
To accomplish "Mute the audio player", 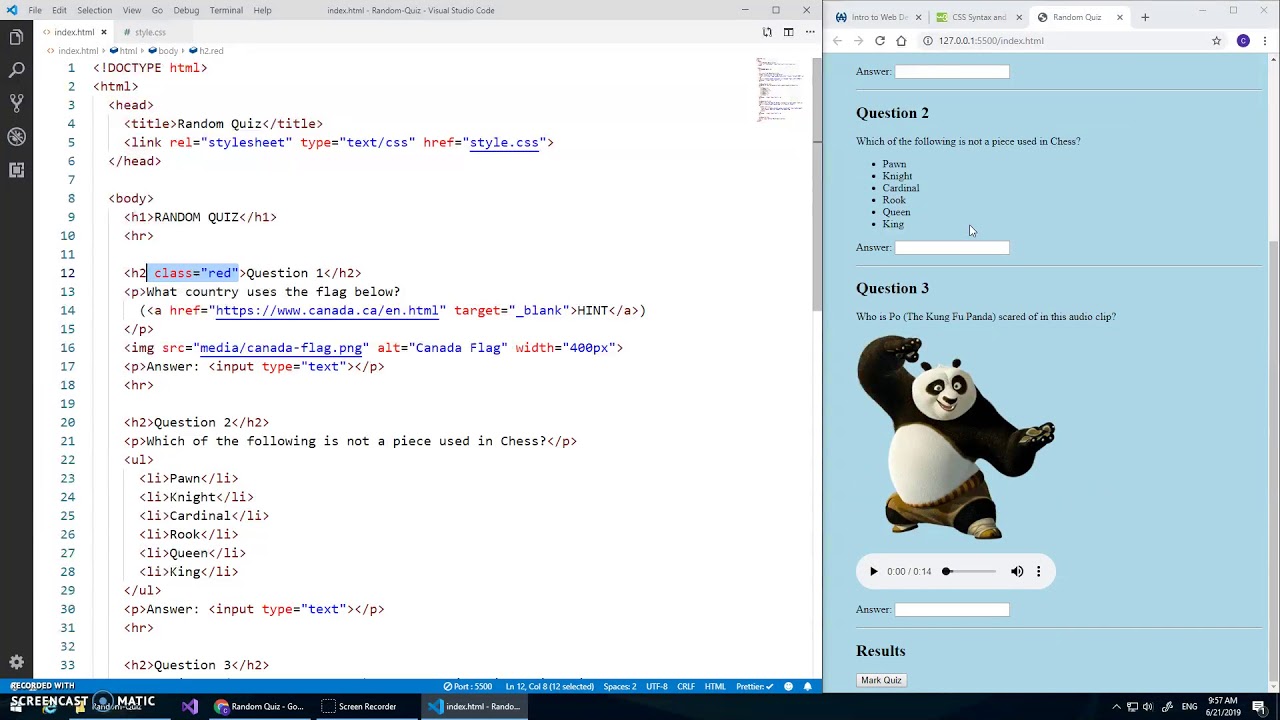I will click(1017, 572).
